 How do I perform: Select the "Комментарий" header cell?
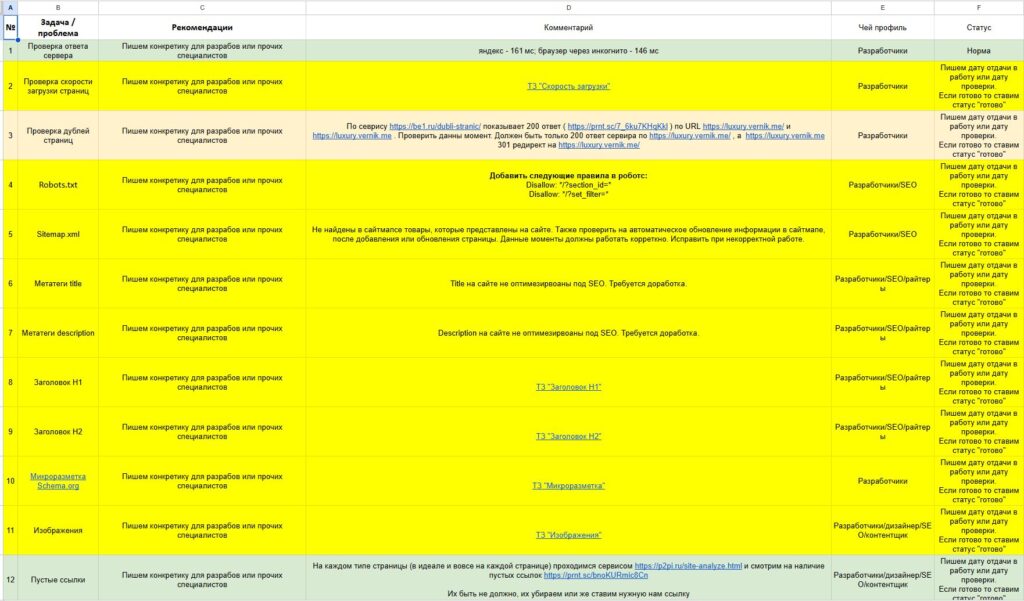point(568,27)
